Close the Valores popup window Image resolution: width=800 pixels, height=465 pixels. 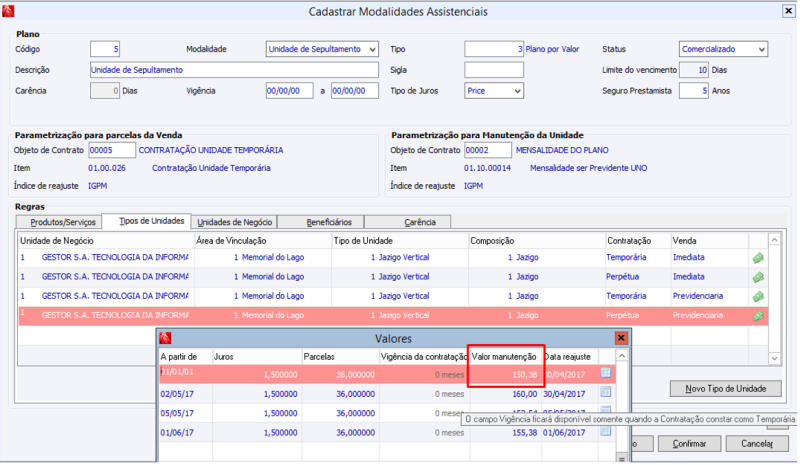pos(621,338)
